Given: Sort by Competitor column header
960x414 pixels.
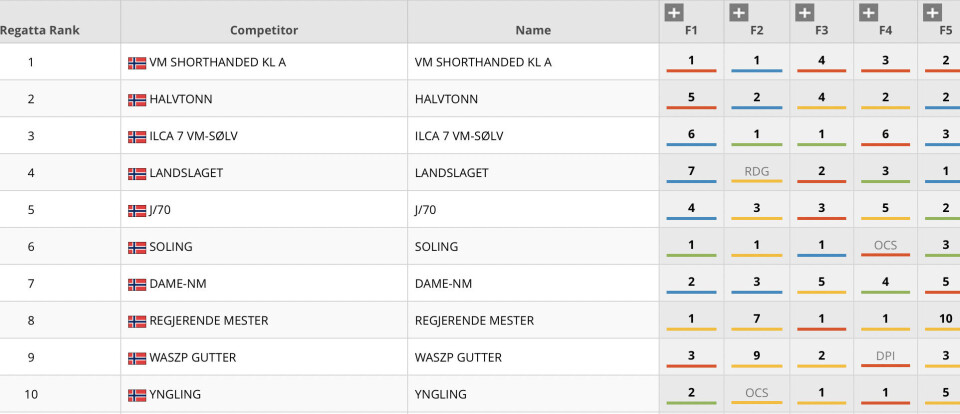Looking at the screenshot, I should [264, 30].
